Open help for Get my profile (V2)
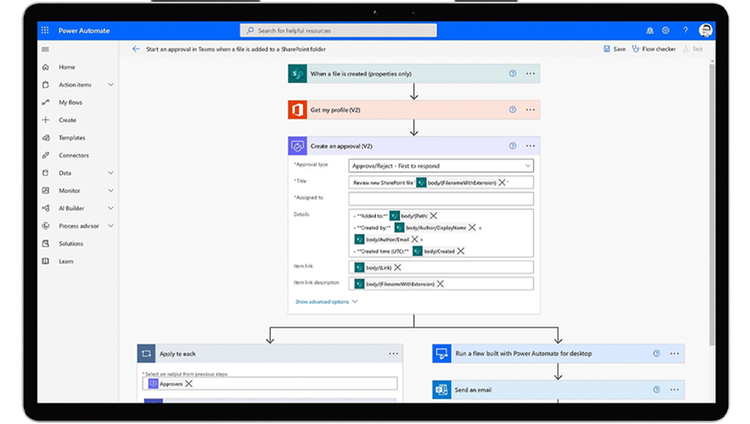Image resolution: width=750 pixels, height=424 pixels. [x=512, y=110]
